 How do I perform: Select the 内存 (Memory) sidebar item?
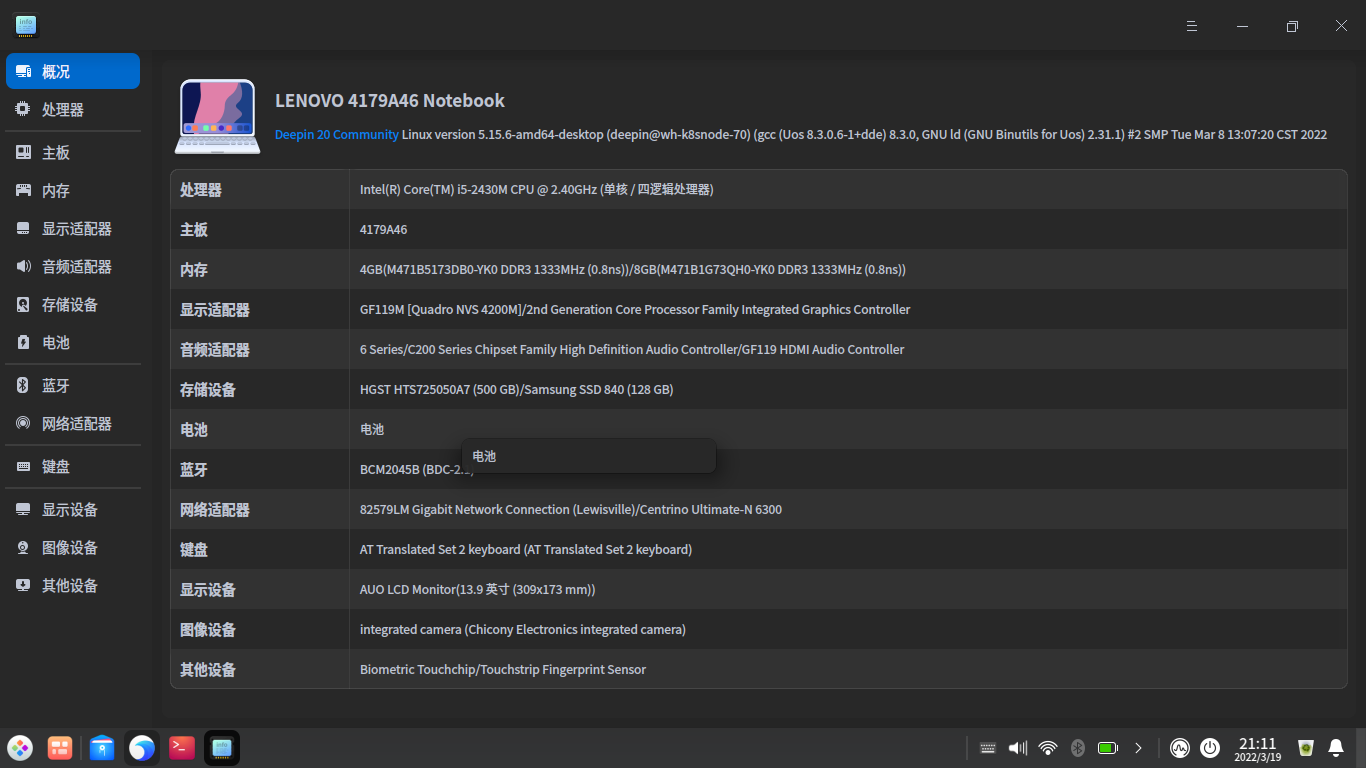click(x=56, y=191)
